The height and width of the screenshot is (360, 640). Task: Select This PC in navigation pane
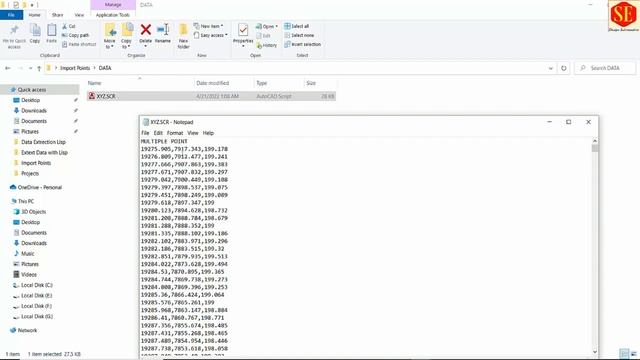point(26,201)
